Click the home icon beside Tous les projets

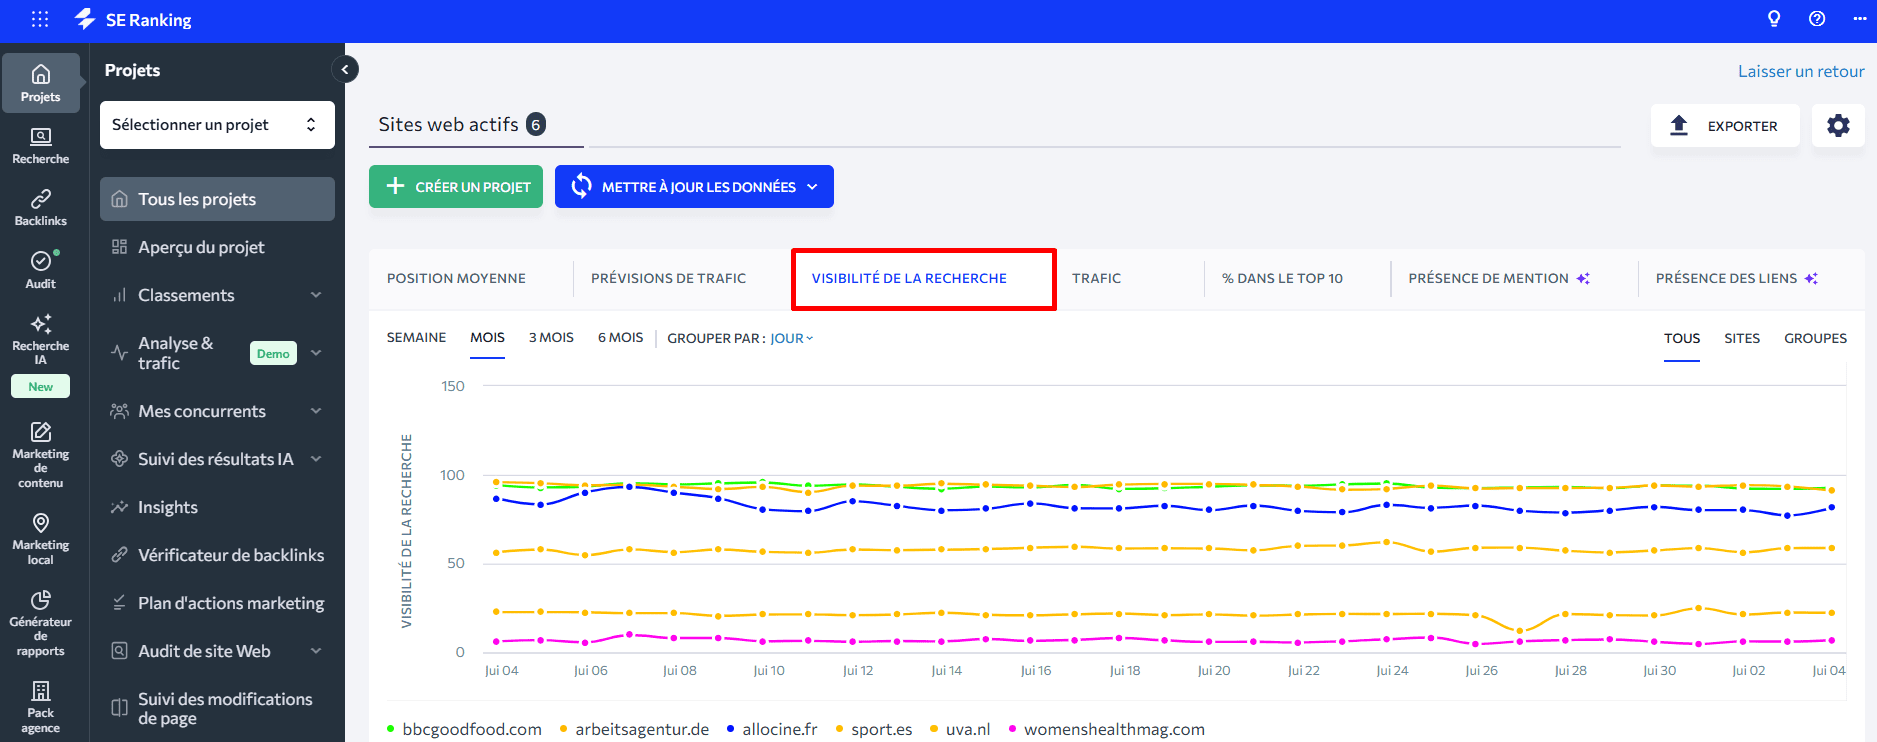pyautogui.click(x=119, y=199)
